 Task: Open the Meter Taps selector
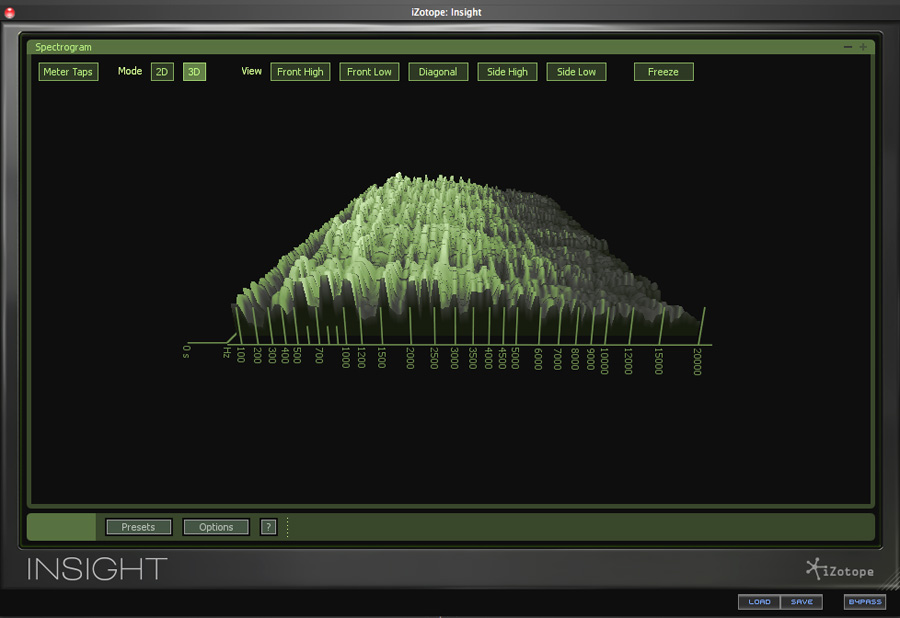point(68,72)
